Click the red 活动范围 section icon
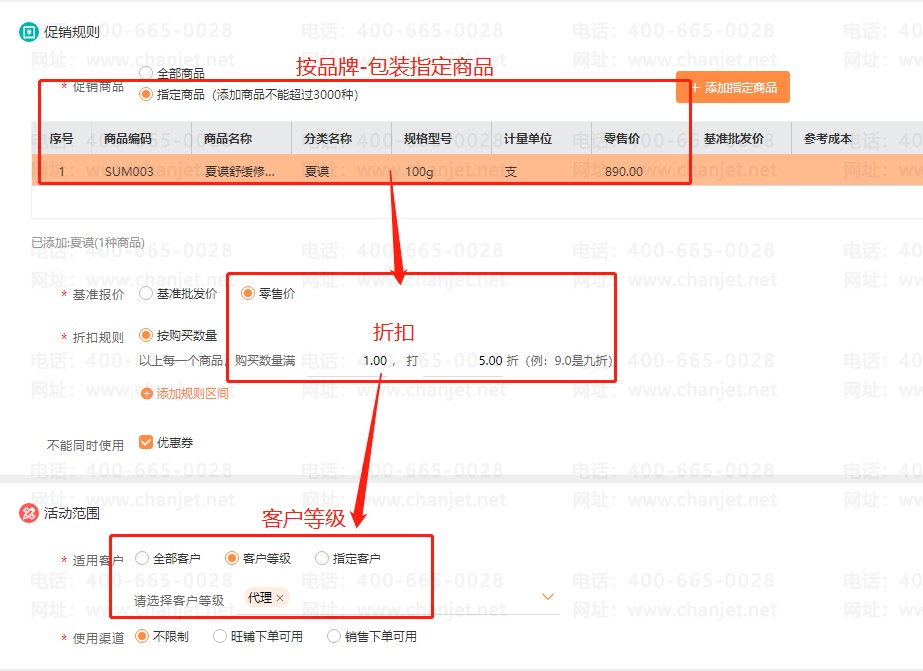Screen dimensions: 923x671 [x=28, y=513]
